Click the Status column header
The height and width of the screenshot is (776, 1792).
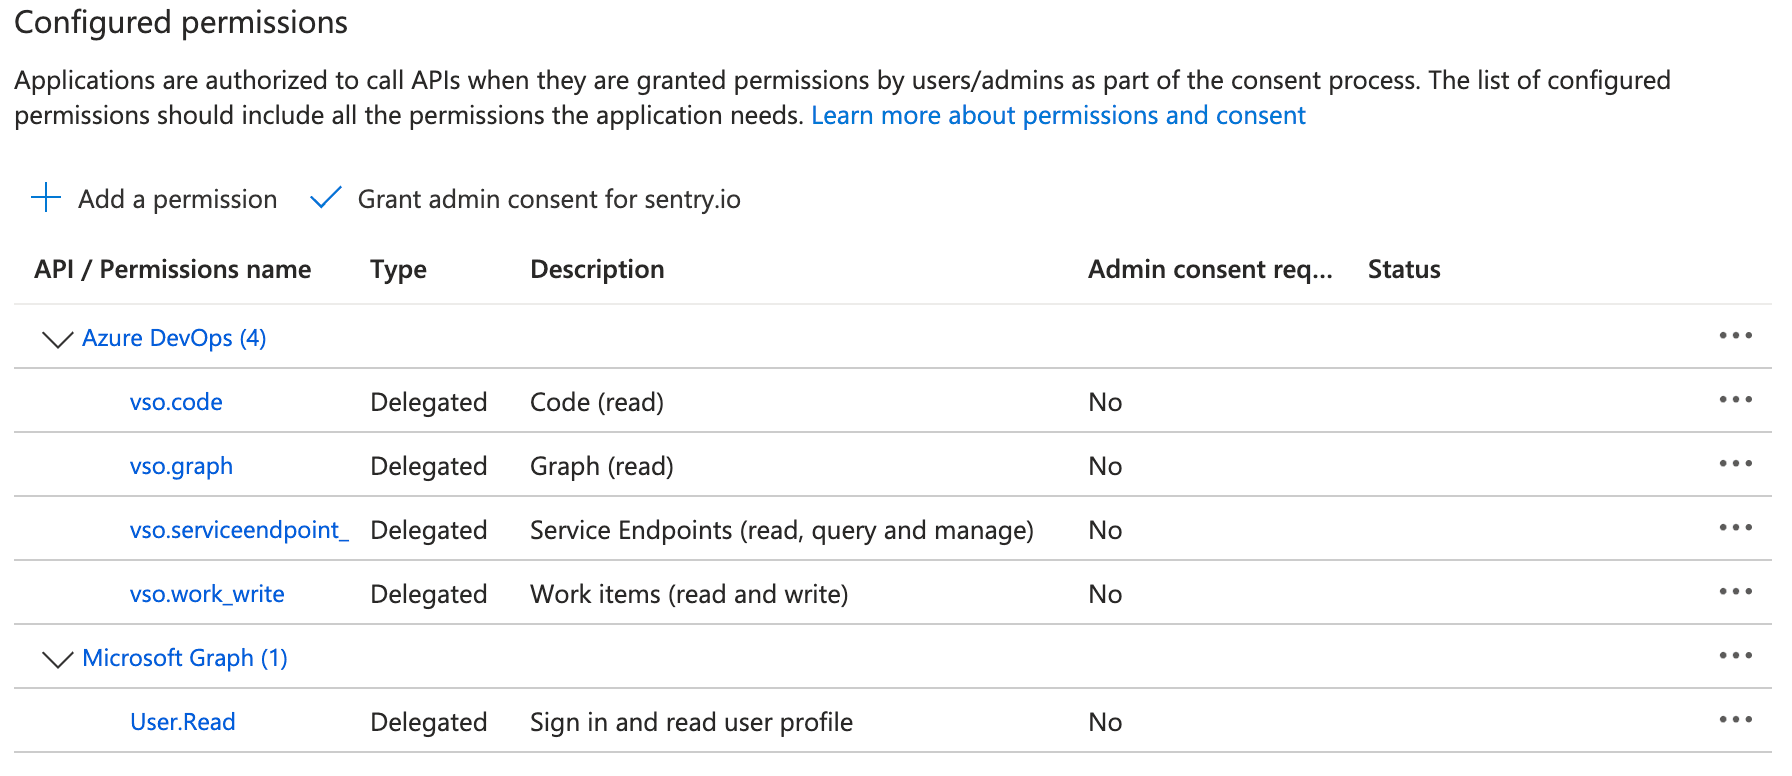click(1404, 269)
